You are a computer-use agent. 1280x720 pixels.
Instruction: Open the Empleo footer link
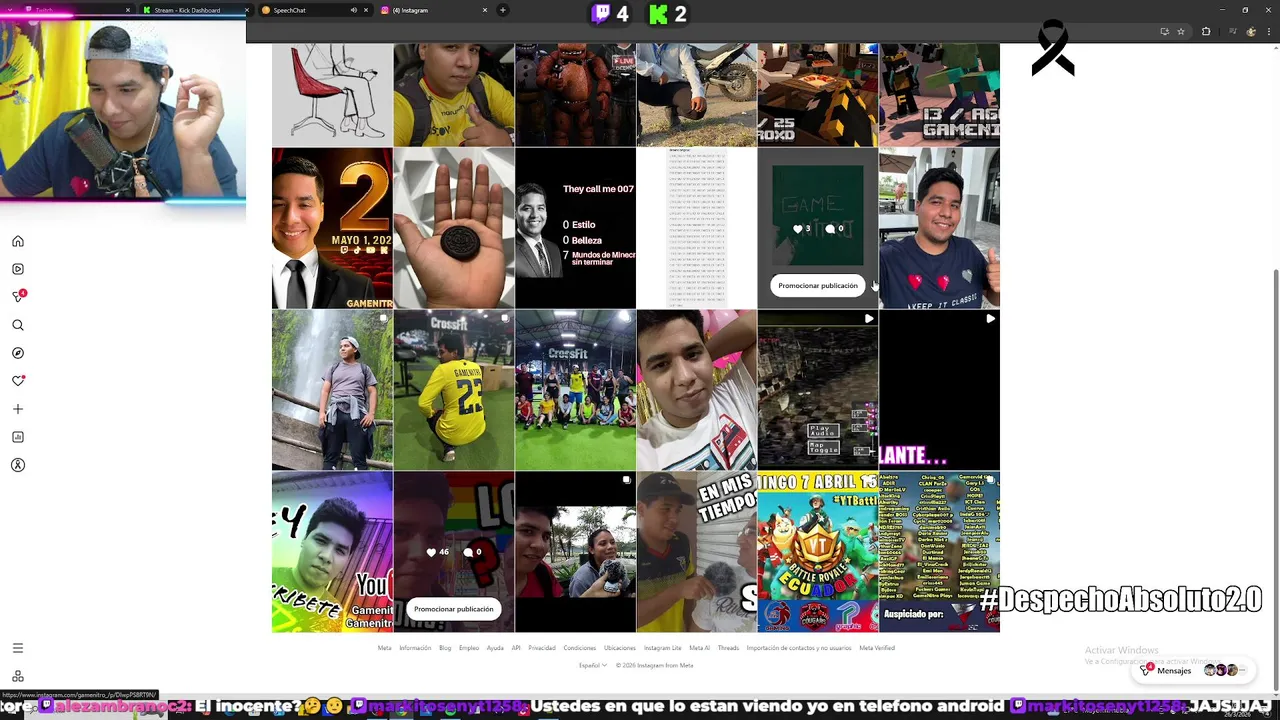469,648
